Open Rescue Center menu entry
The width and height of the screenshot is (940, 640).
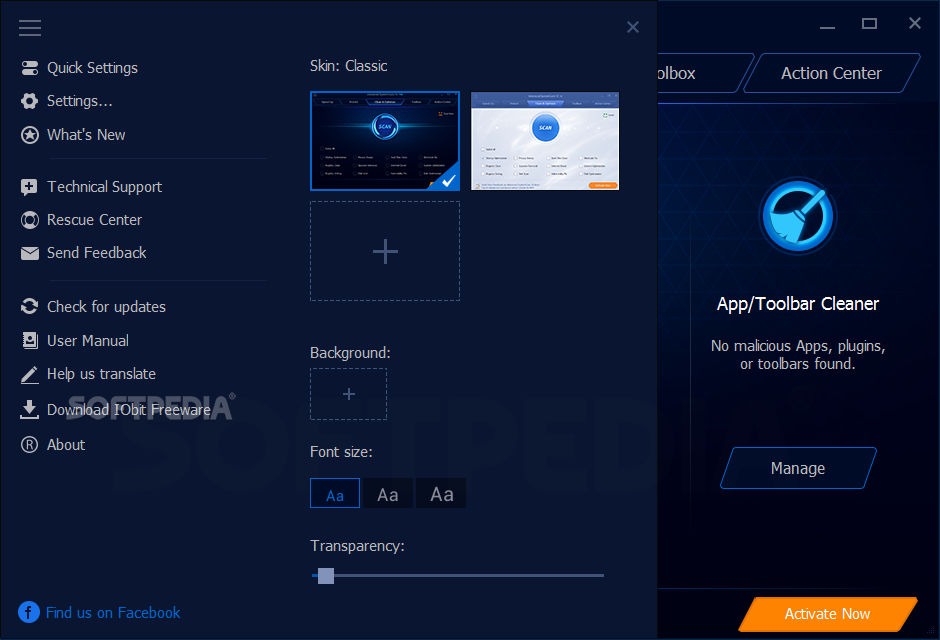(x=94, y=220)
